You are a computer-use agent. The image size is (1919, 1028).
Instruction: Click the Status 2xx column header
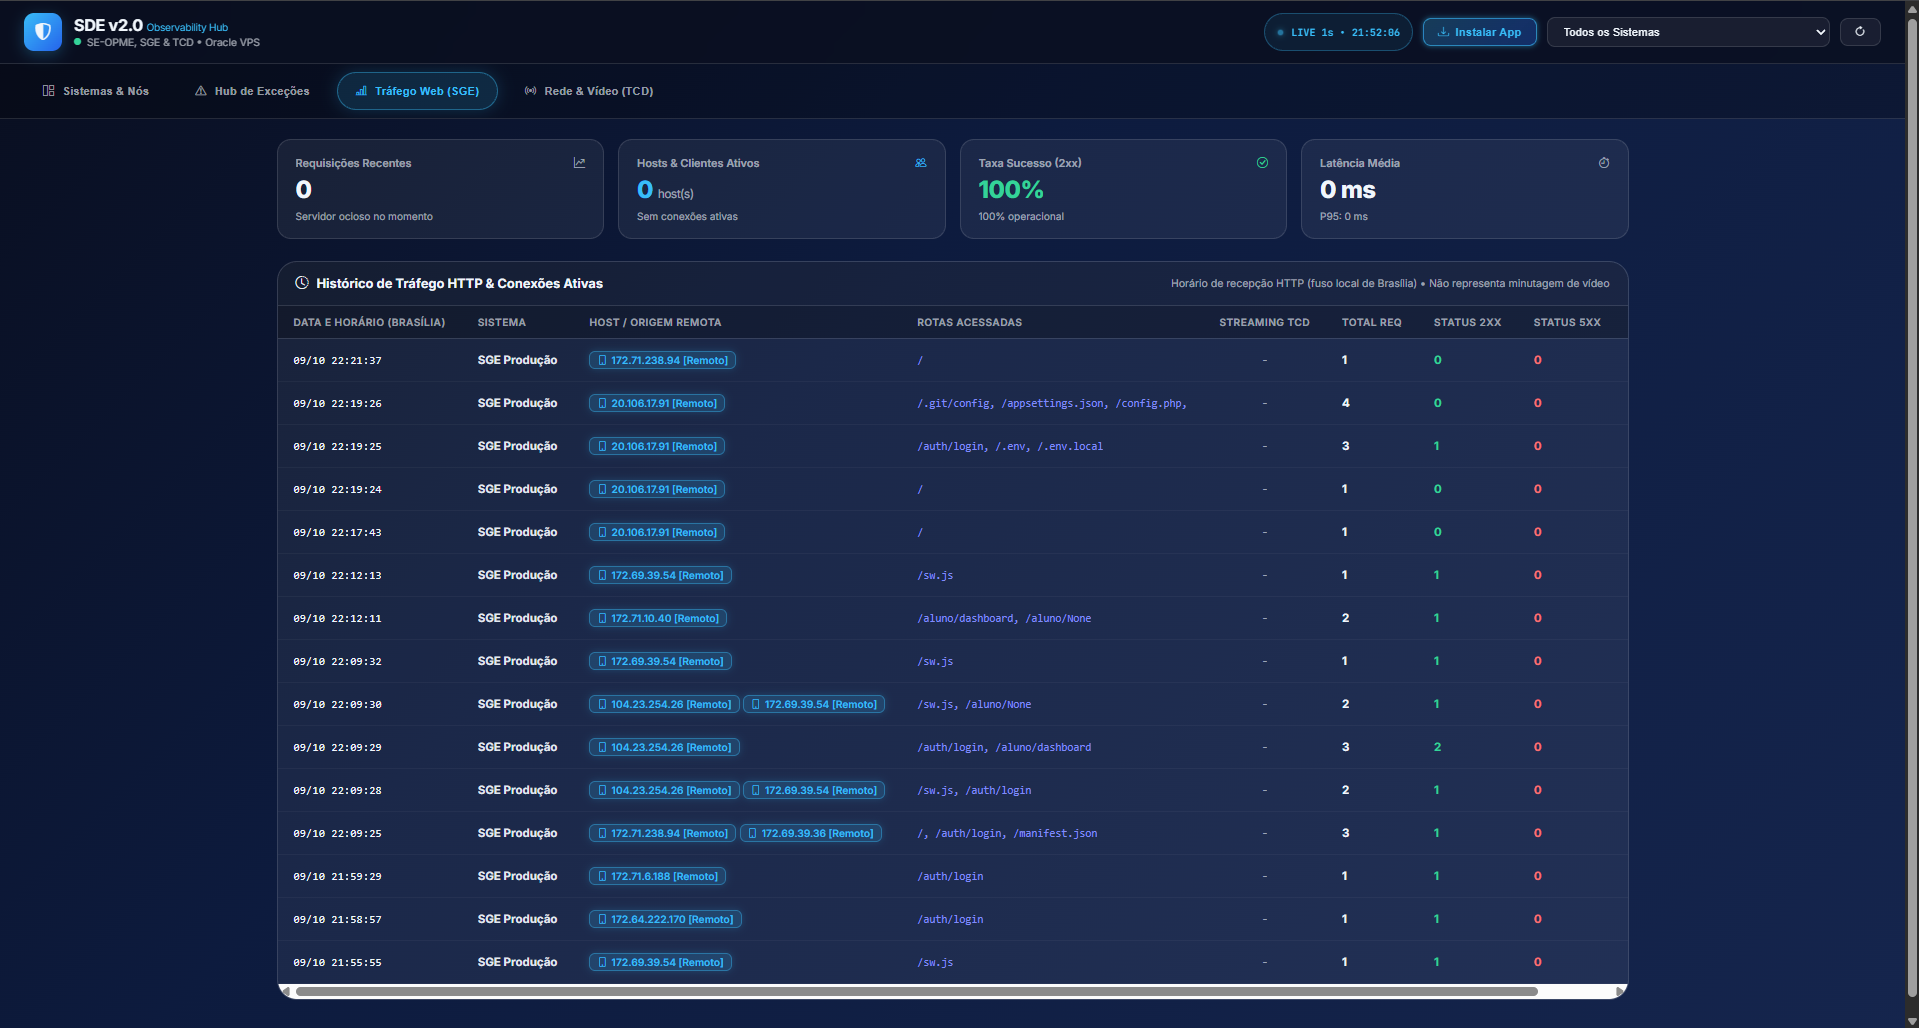(x=1467, y=322)
